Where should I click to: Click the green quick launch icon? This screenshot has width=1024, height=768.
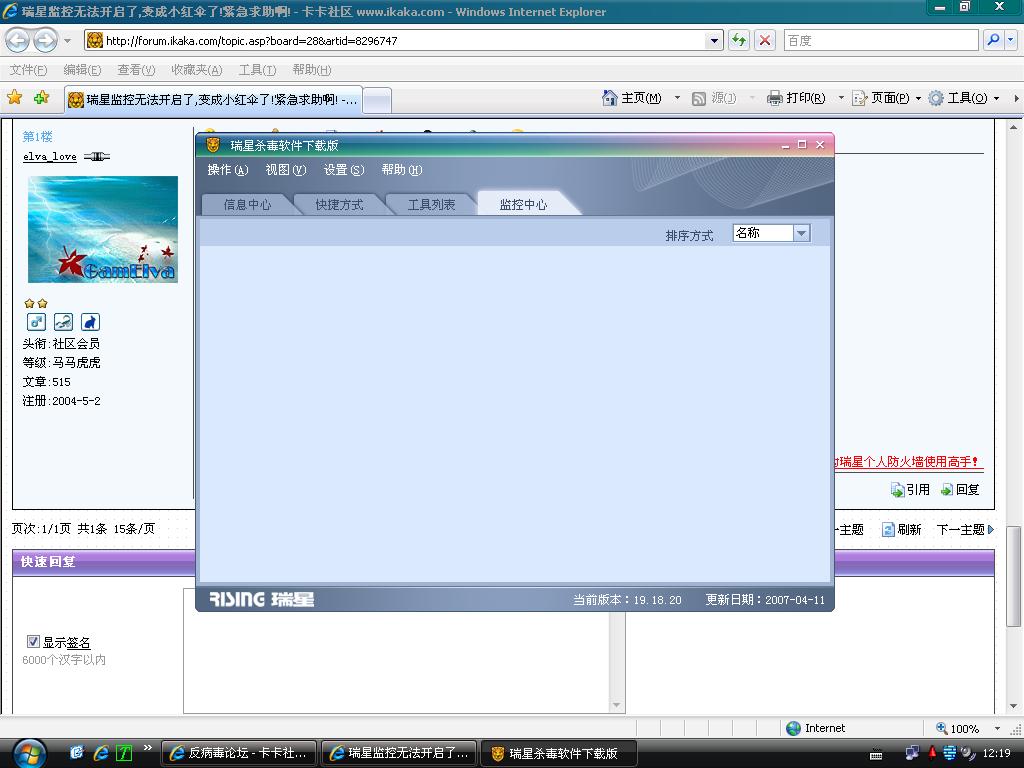pyautogui.click(x=123, y=753)
